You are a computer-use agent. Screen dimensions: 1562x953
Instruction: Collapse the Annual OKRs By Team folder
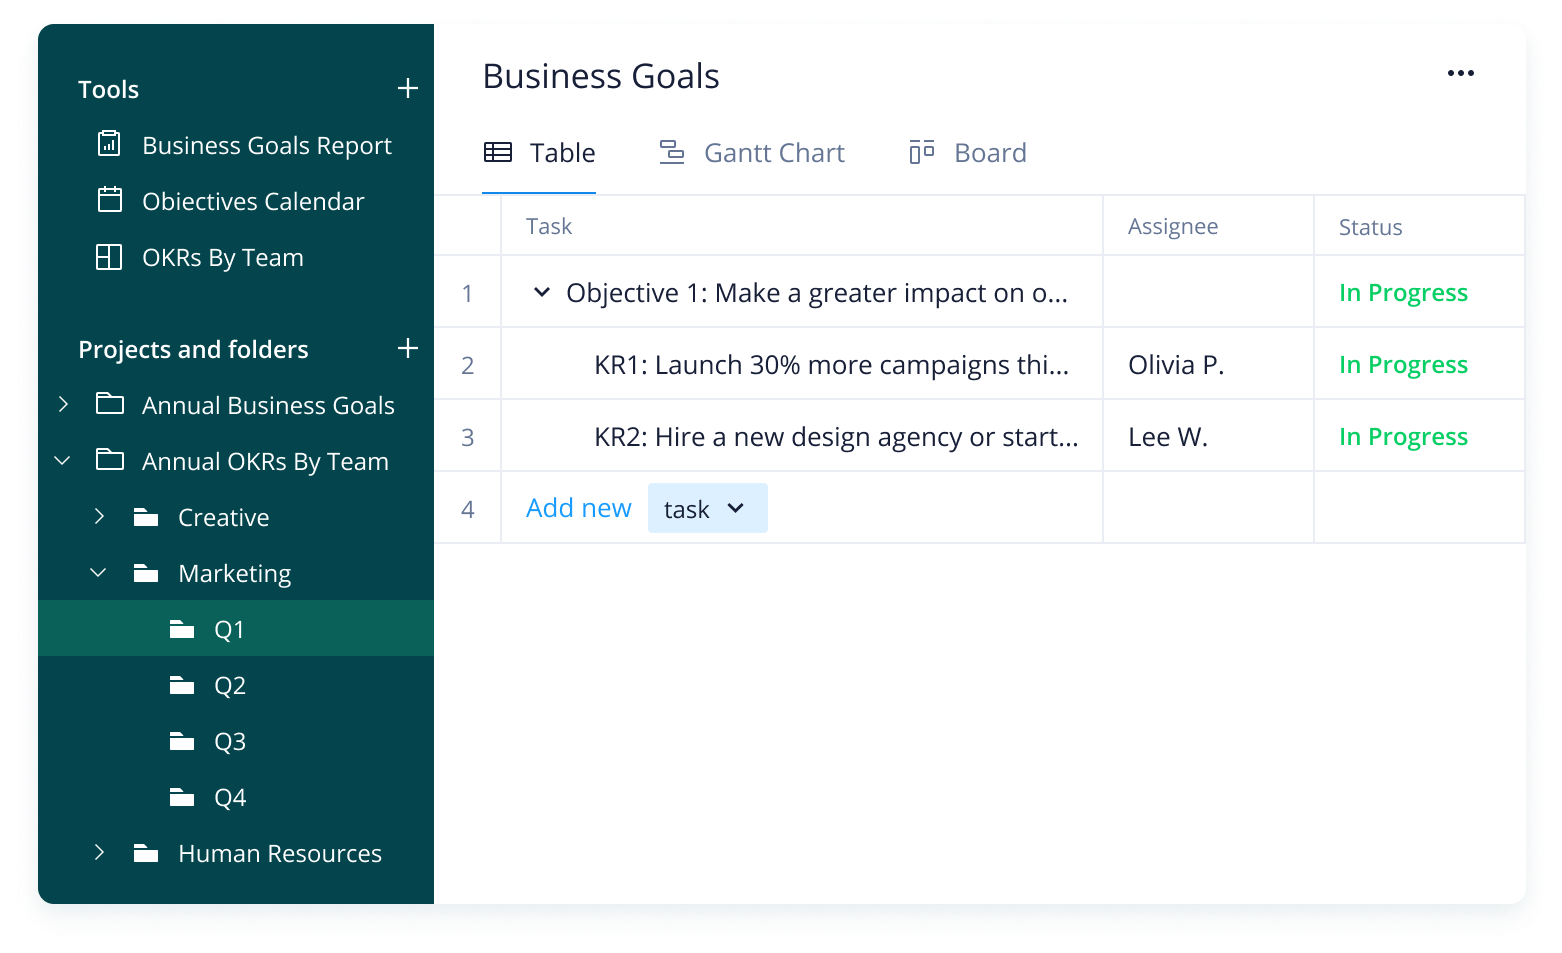pyautogui.click(x=62, y=460)
